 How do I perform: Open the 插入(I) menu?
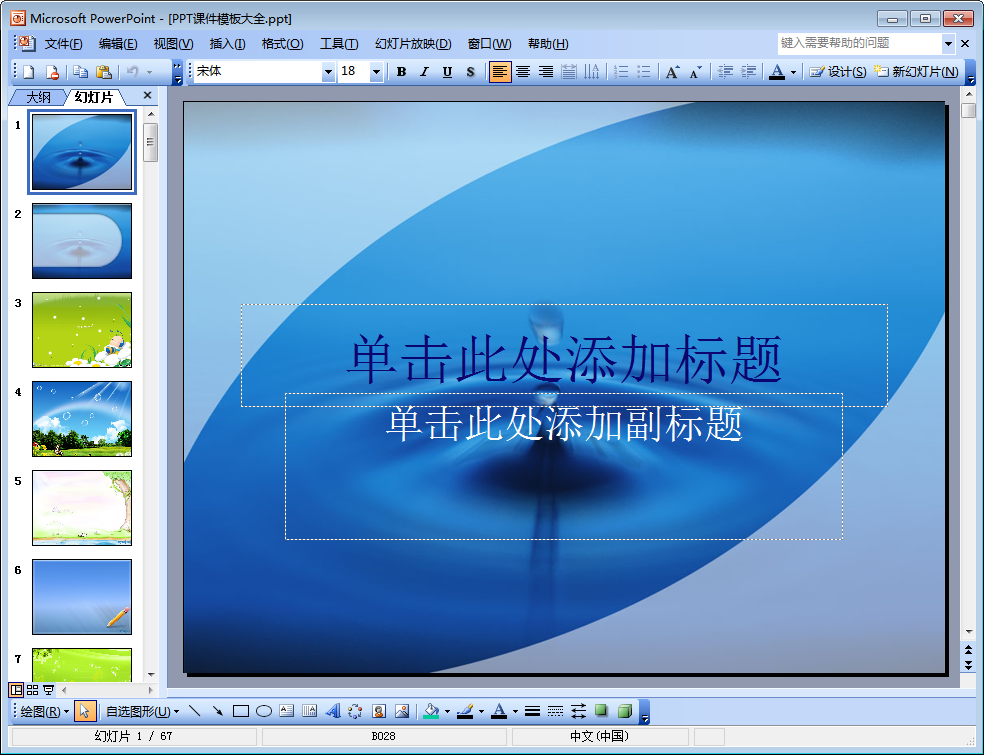click(x=227, y=44)
